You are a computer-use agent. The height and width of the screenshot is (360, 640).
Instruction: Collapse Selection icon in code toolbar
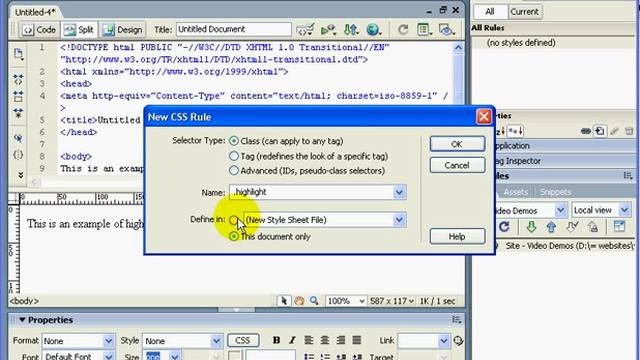(x=18, y=96)
